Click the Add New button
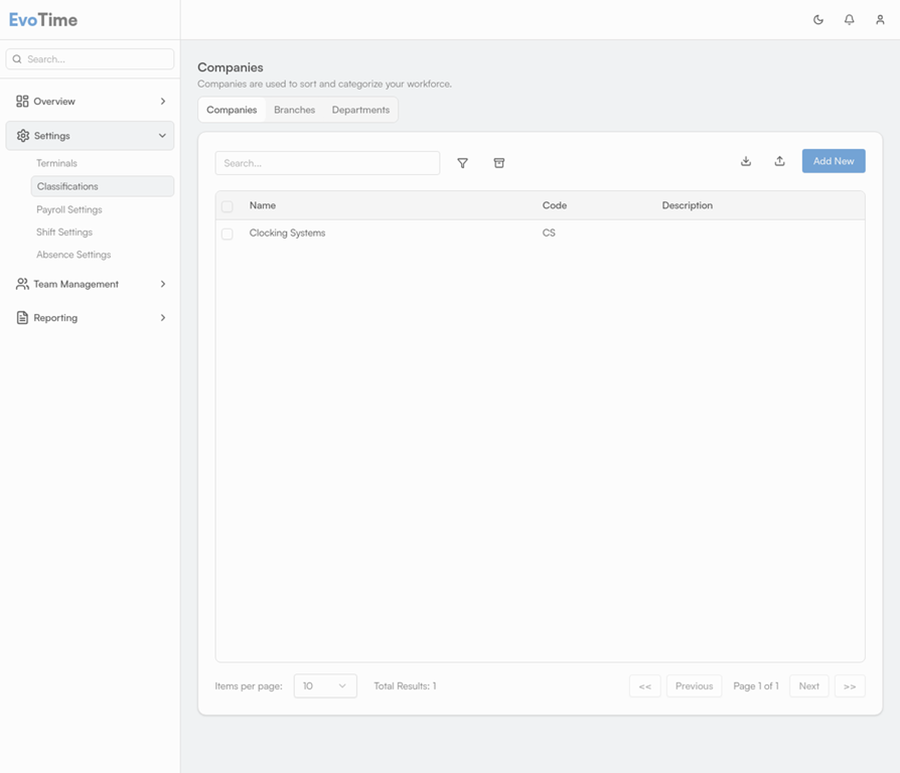Viewport: 900px width, 773px height. pos(833,161)
